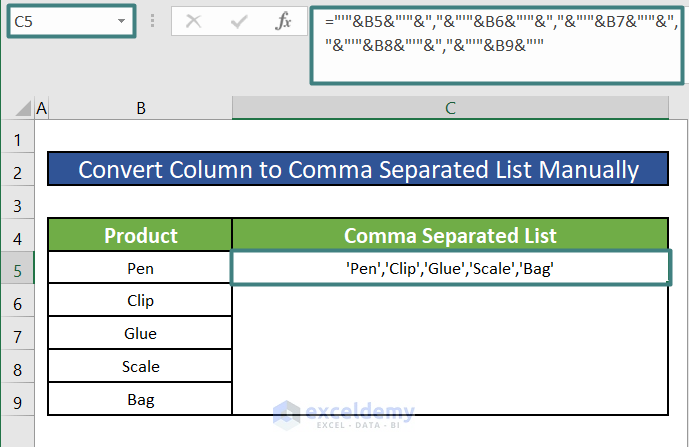Click the Product header cell
Viewport: 689px width, 447px height.
pos(141,236)
